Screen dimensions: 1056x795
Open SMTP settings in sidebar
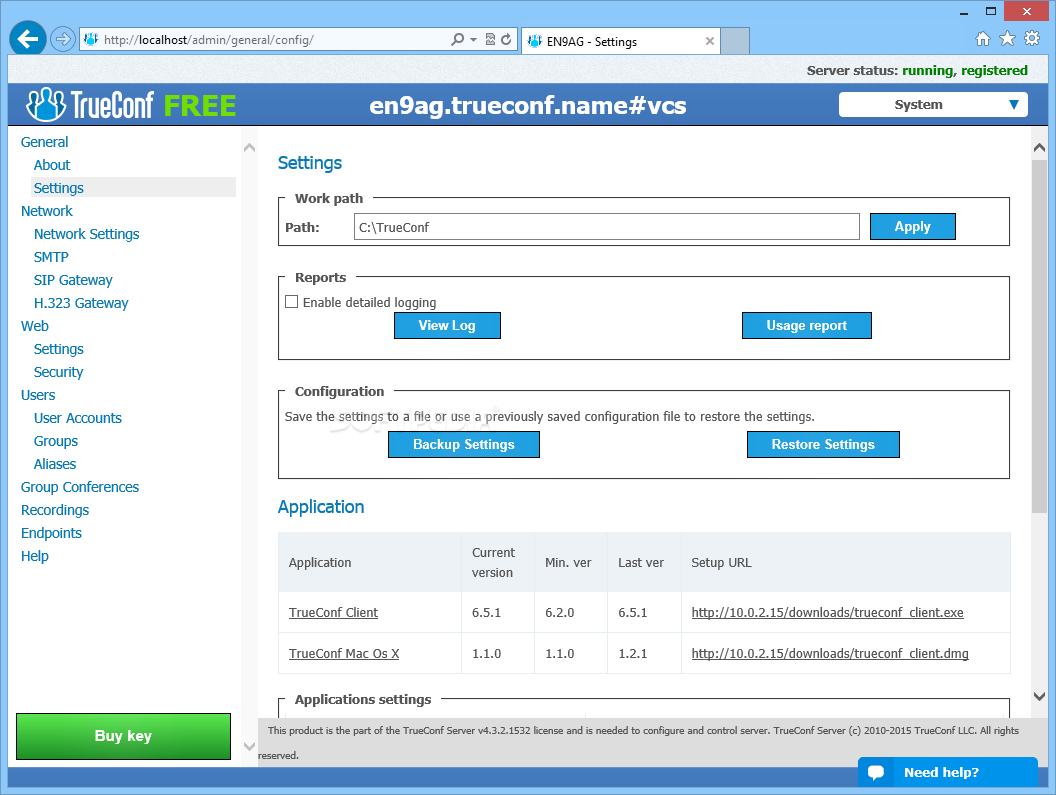click(x=51, y=257)
